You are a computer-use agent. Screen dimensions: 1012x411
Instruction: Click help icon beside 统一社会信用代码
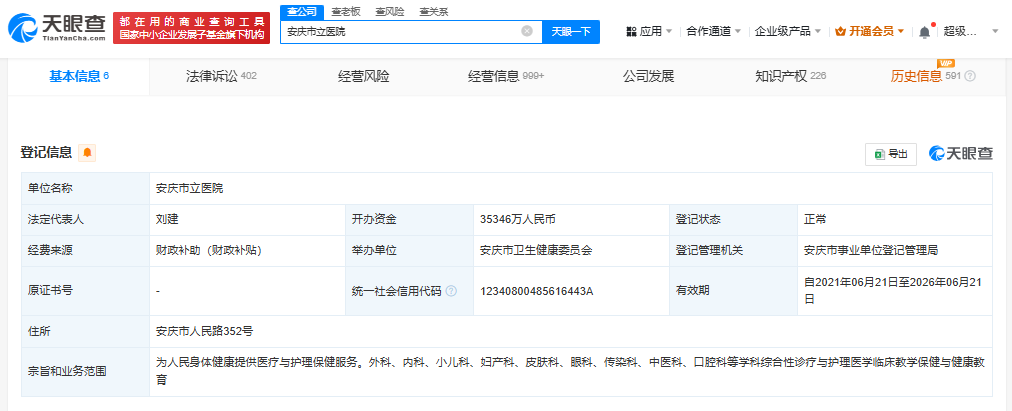click(x=451, y=291)
